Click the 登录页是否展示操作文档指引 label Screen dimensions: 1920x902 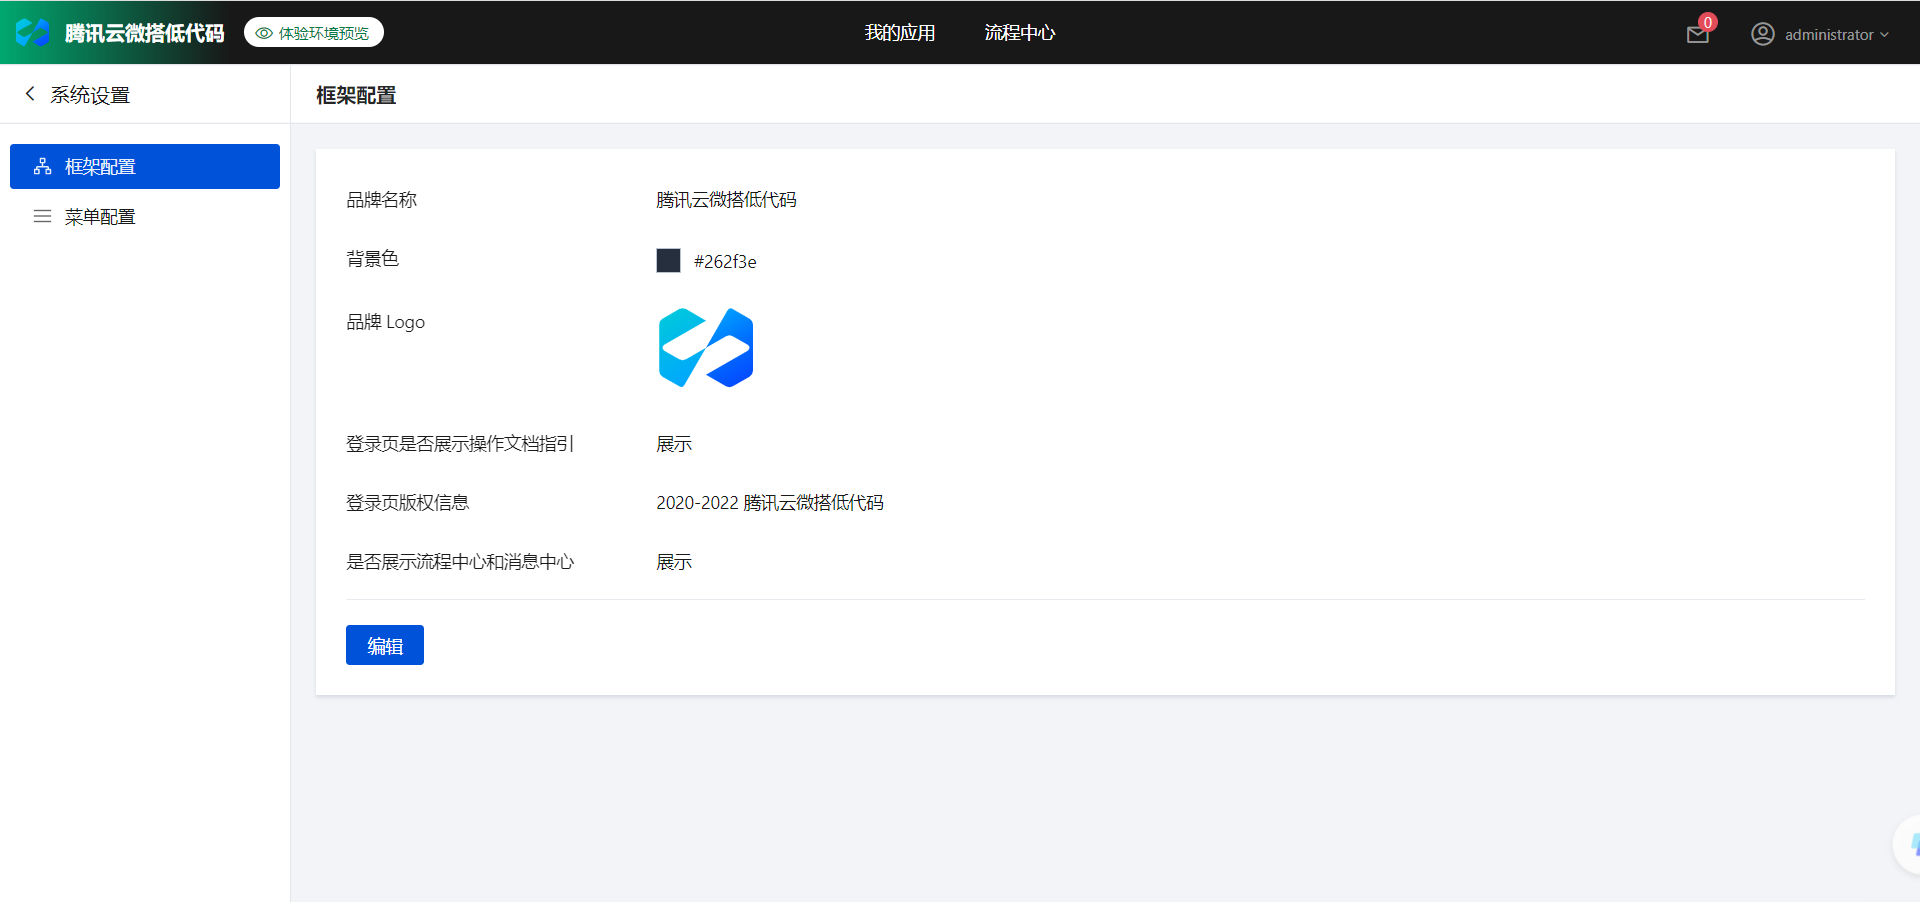point(460,444)
